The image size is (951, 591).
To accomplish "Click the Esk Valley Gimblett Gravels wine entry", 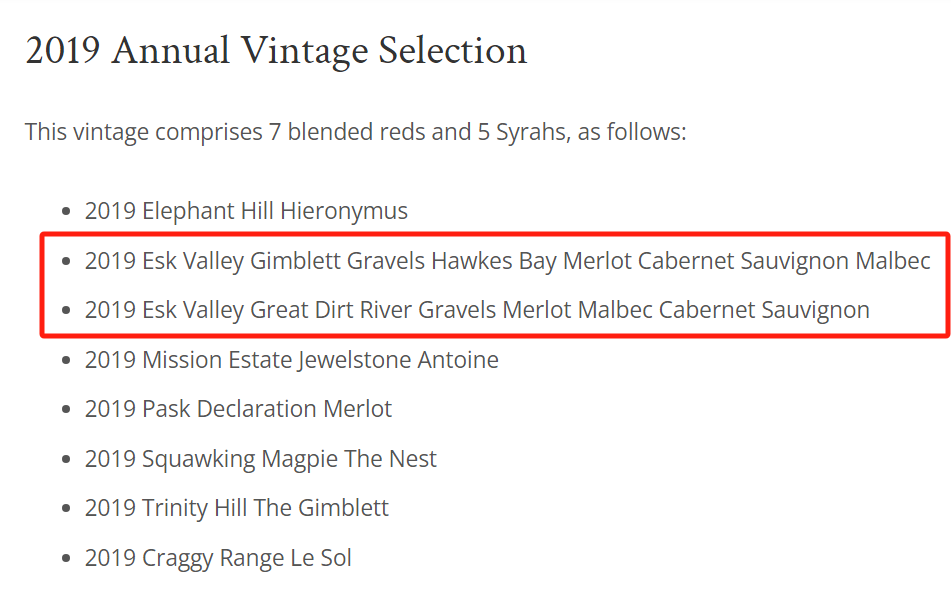I will click(x=507, y=261).
